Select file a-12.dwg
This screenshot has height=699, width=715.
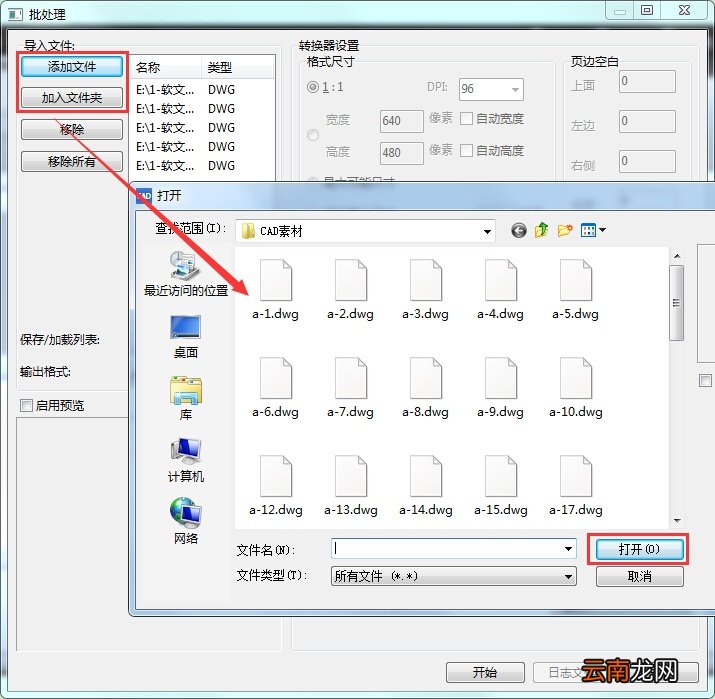(275, 486)
